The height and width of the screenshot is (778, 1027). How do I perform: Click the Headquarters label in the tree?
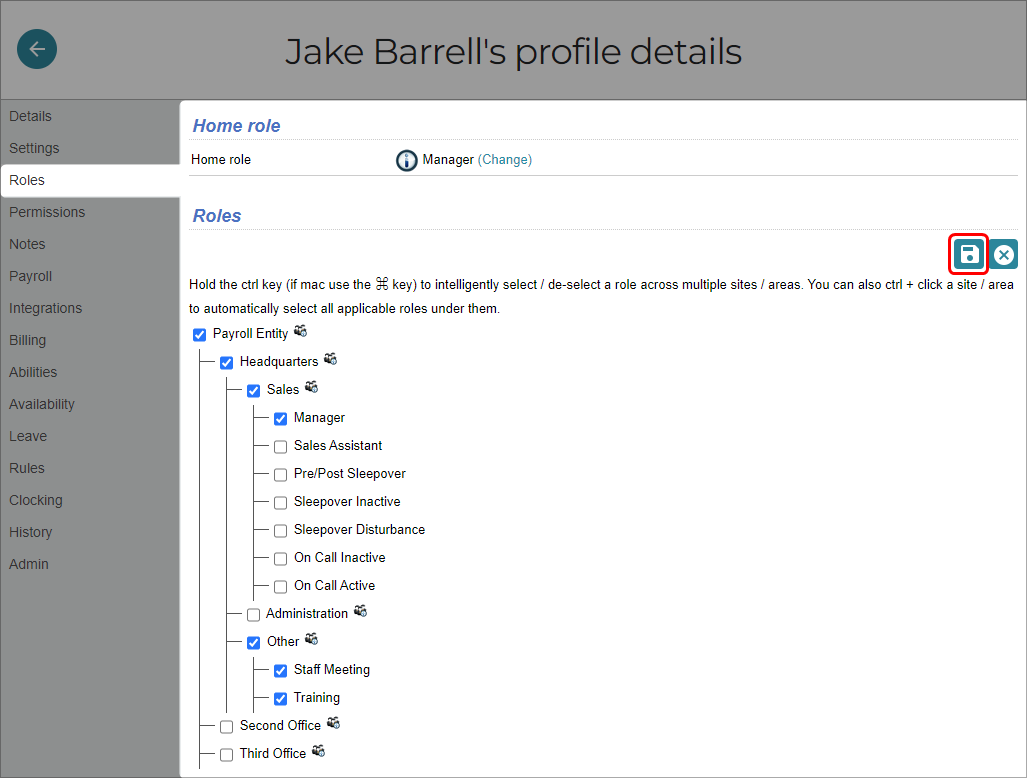click(278, 361)
